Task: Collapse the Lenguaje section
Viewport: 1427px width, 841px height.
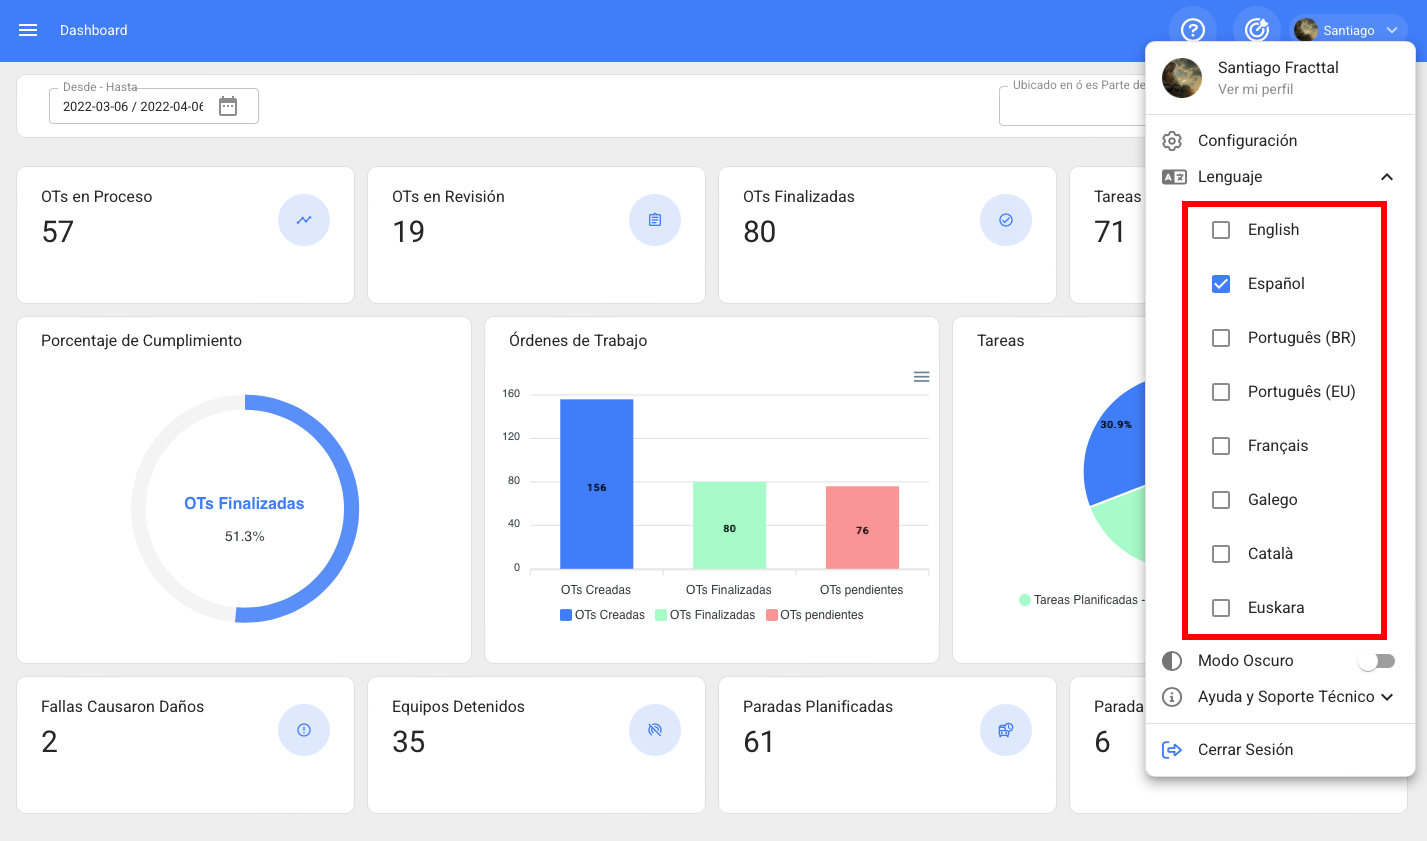Action: coord(1386,177)
